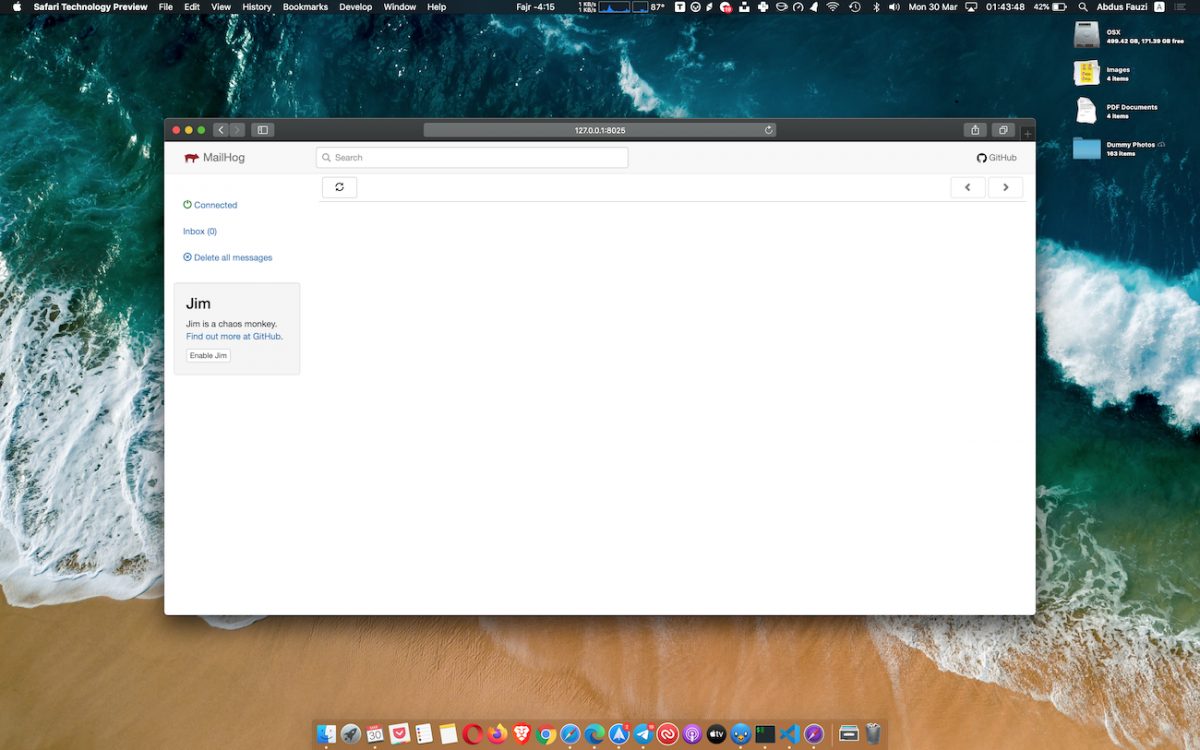
Task: Toggle the Safari sidebar
Action: [262, 129]
